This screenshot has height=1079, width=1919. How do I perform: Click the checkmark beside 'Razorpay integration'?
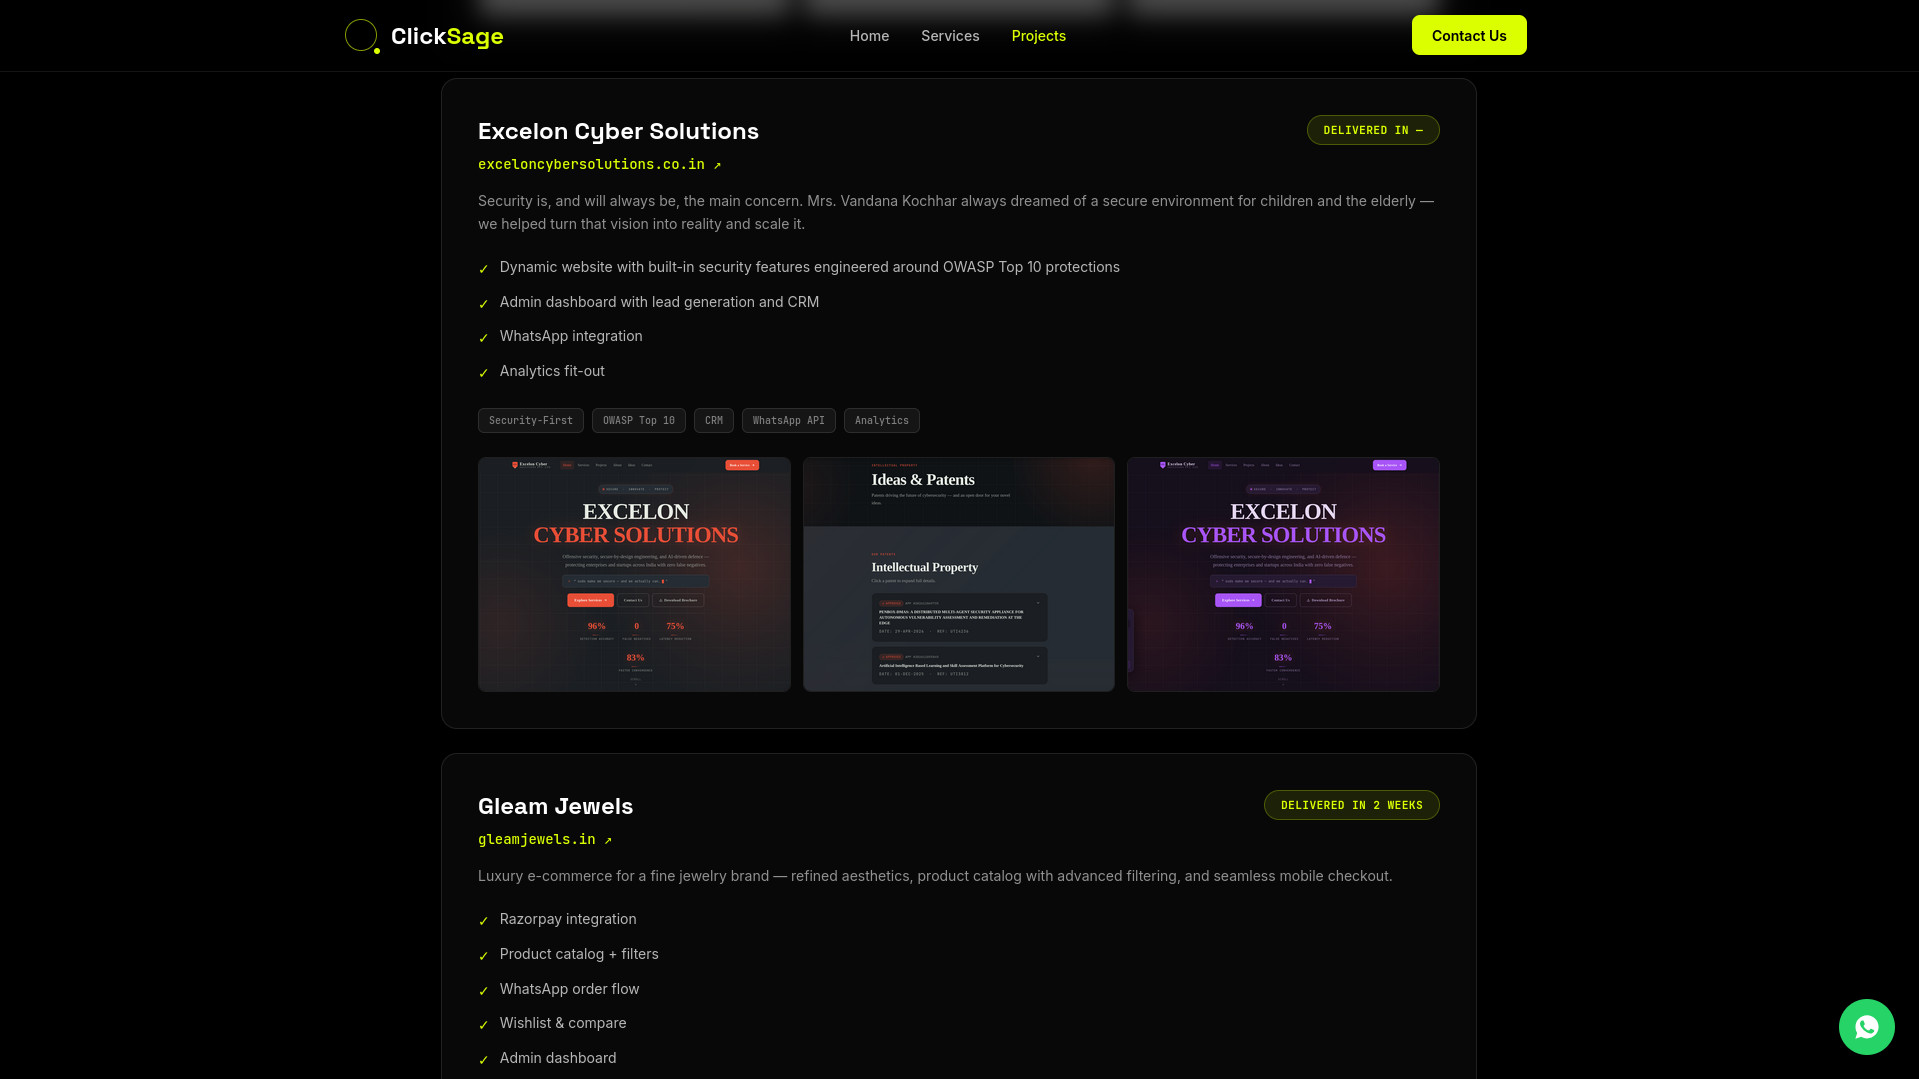pos(484,921)
